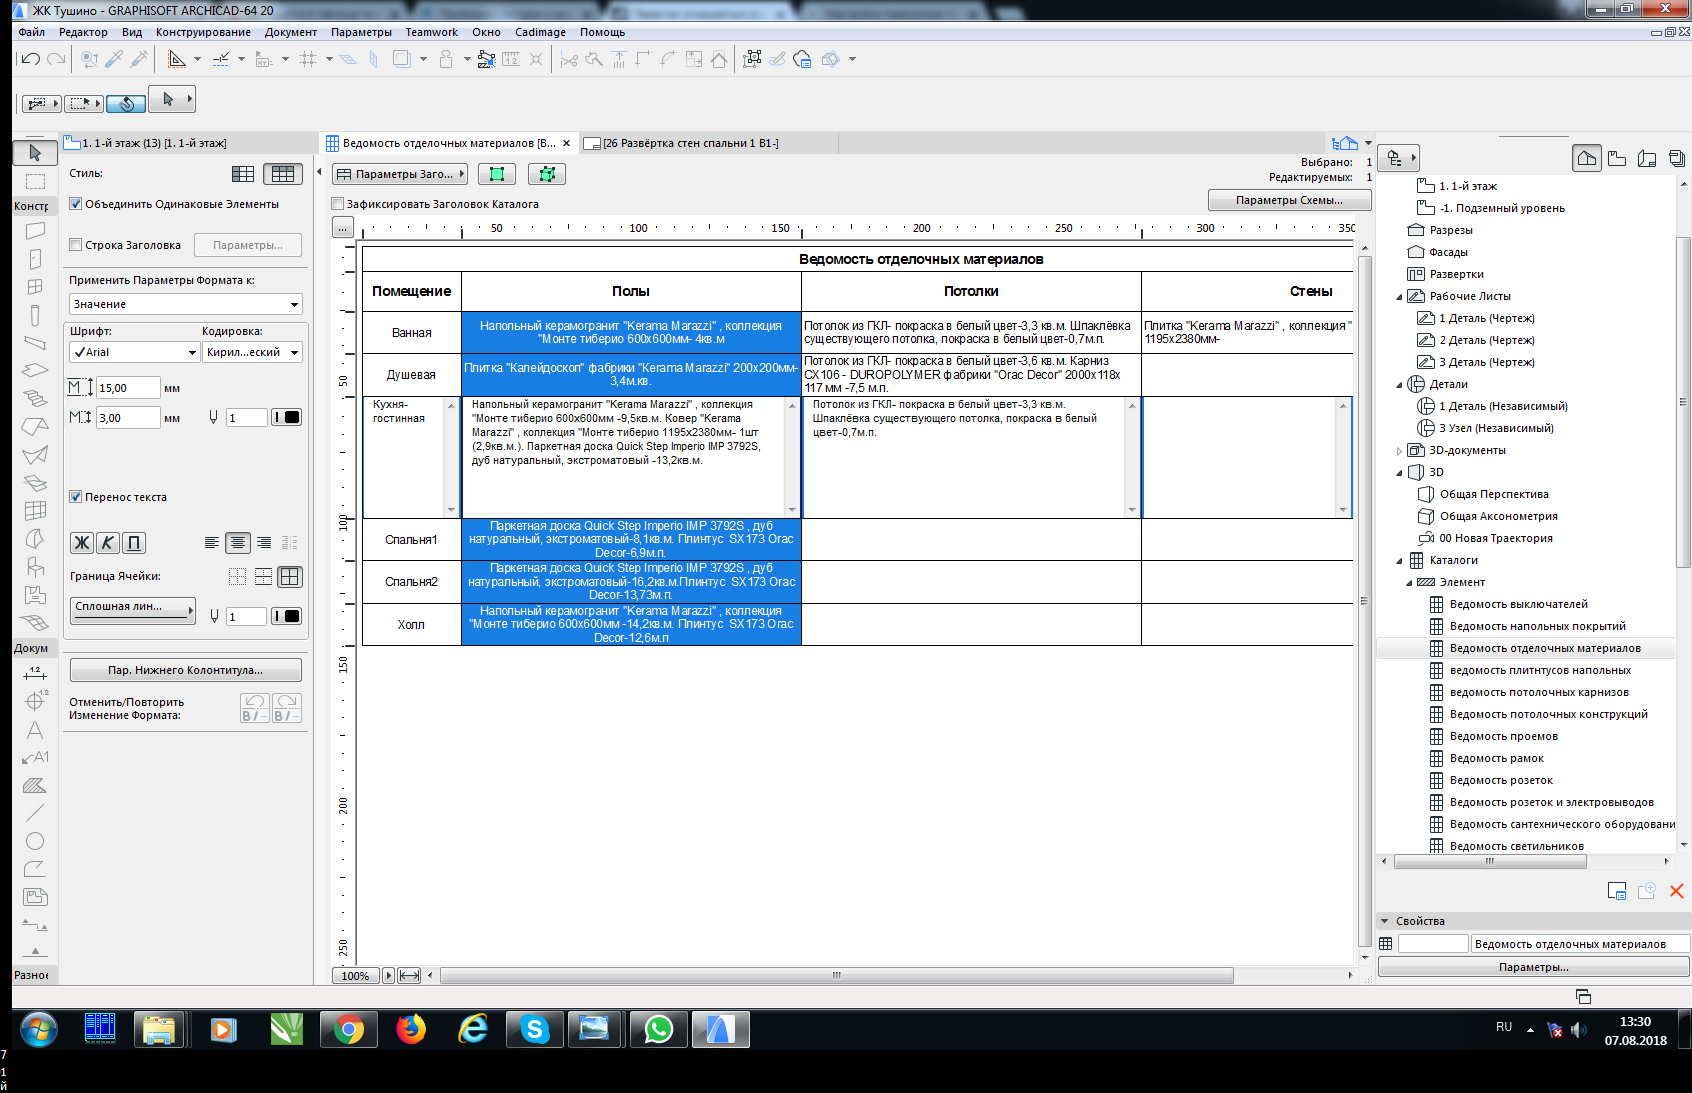Select the Dimension tool under Докум
Image resolution: width=1692 pixels, height=1093 pixels.
coord(35,673)
